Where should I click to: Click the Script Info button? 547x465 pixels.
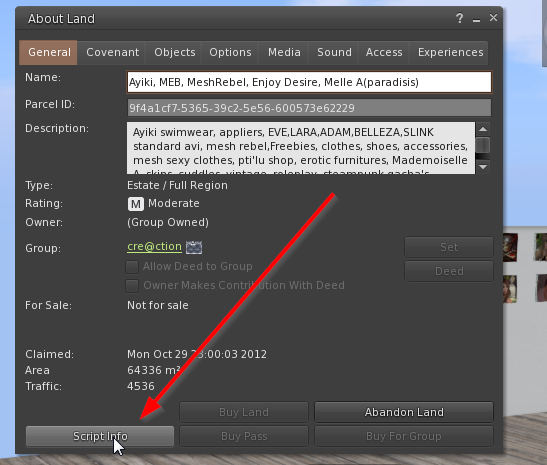pyautogui.click(x=100, y=436)
